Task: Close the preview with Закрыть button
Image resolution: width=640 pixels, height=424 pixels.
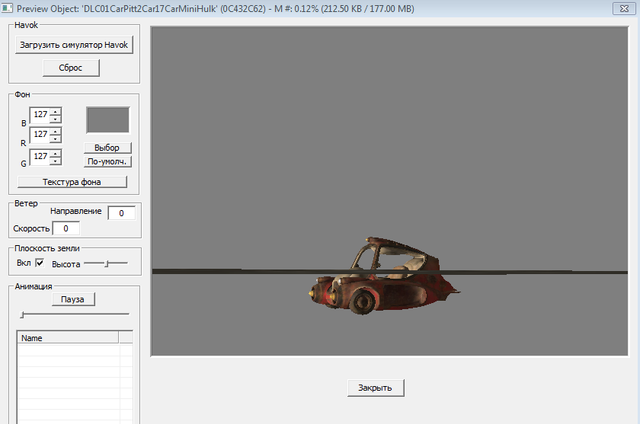Action: coord(376,388)
